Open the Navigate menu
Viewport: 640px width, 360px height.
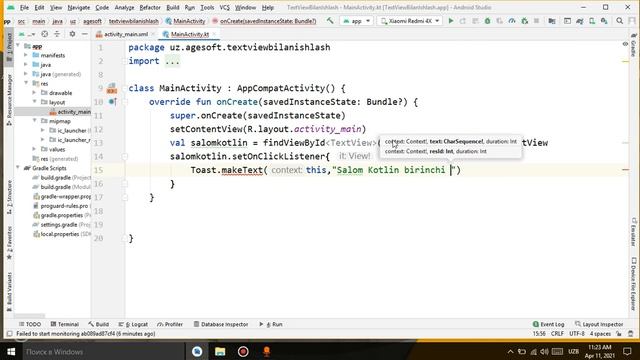coord(78,7)
